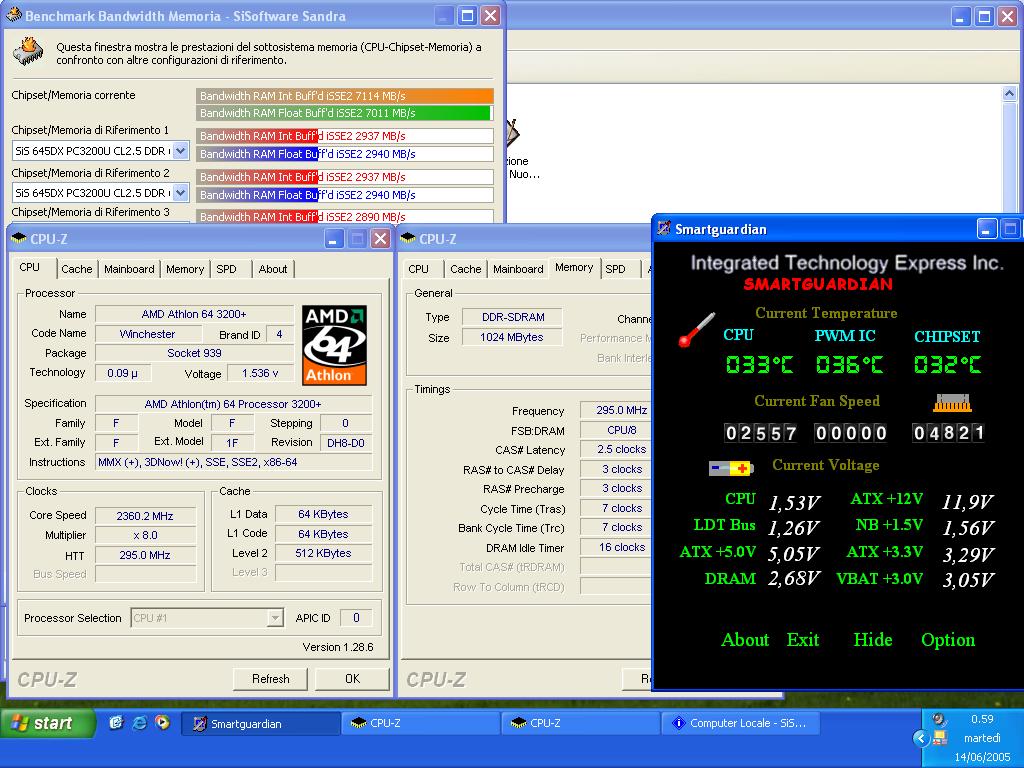Viewport: 1024px width, 768px height.
Task: Click the Memory Frequency 295.0 MHz value
Action: coord(617,410)
